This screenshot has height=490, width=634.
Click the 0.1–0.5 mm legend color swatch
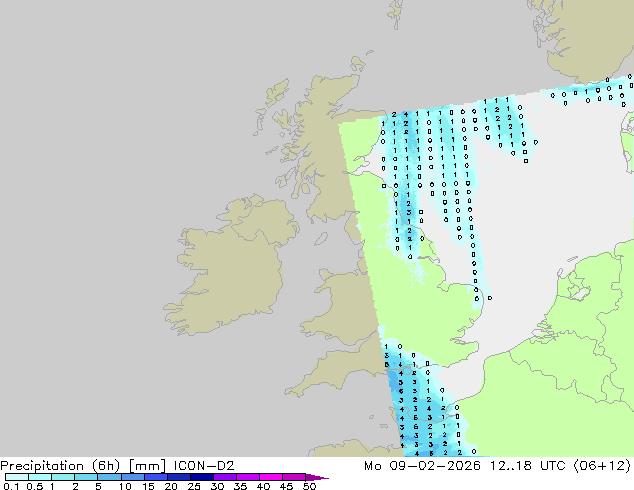17,477
